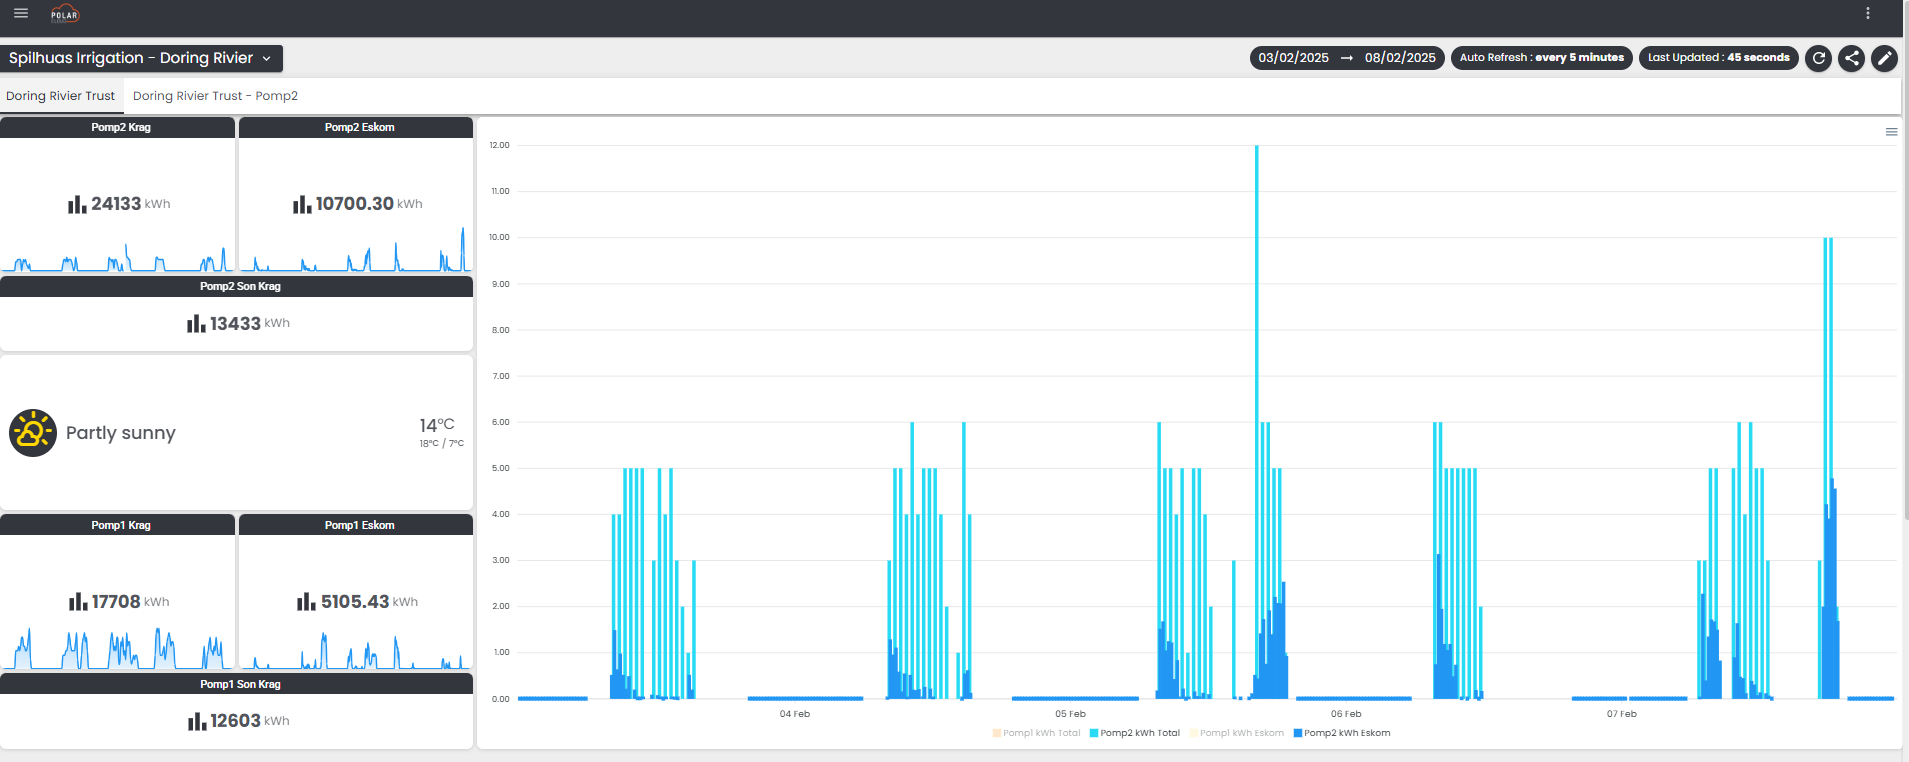Open the date range picker
The height and width of the screenshot is (762, 1909).
point(1346,58)
